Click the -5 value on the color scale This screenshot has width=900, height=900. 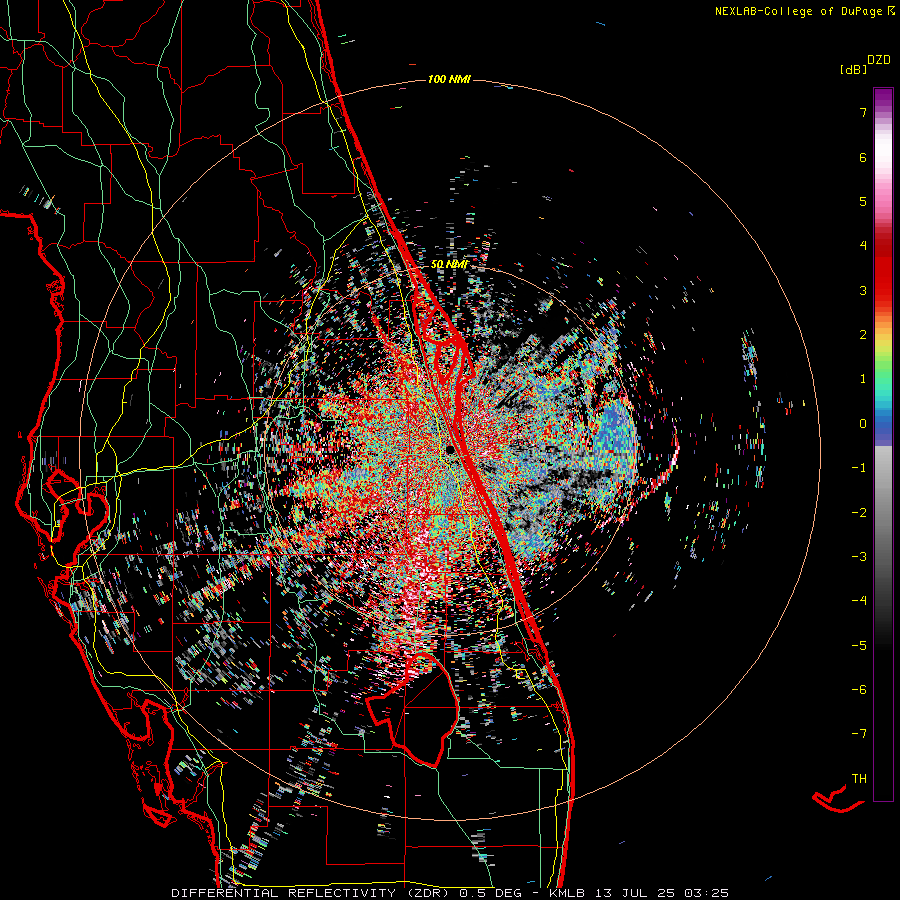pyautogui.click(x=859, y=645)
